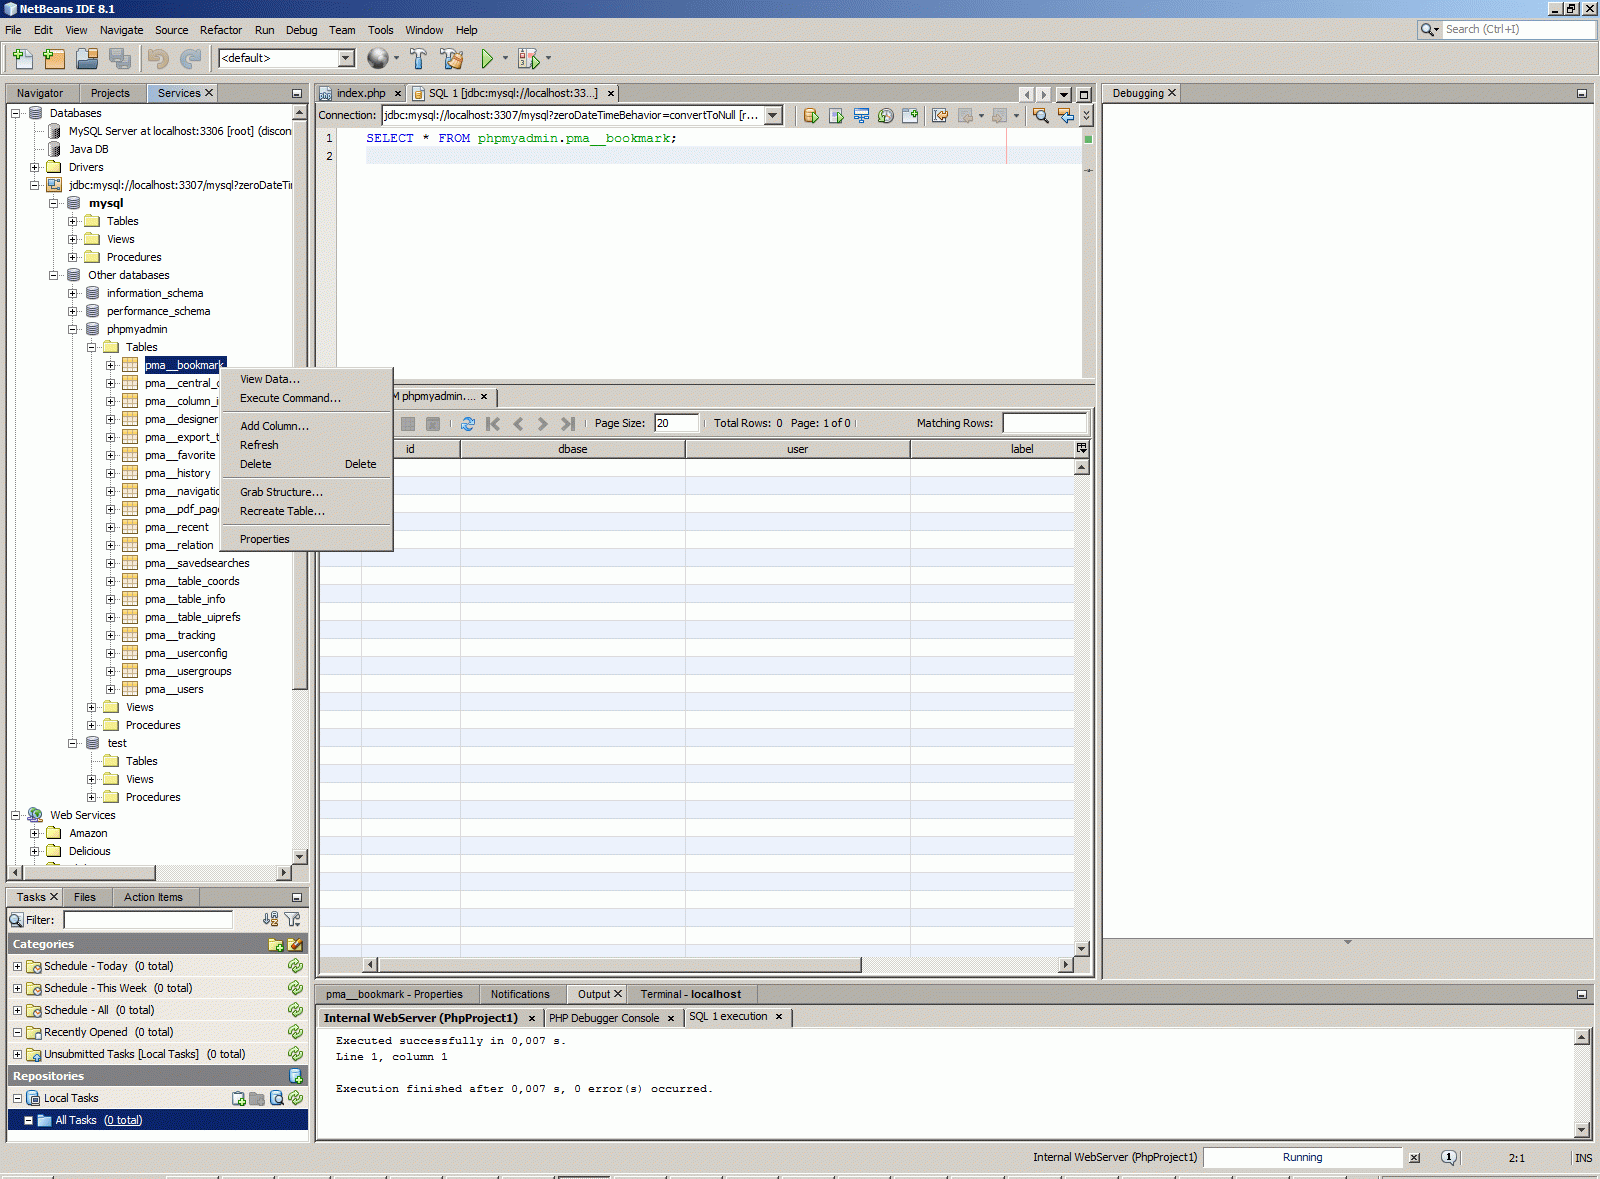Image resolution: width=1600 pixels, height=1179 pixels.
Task: Expand the Amazon web service node
Action: [35, 833]
